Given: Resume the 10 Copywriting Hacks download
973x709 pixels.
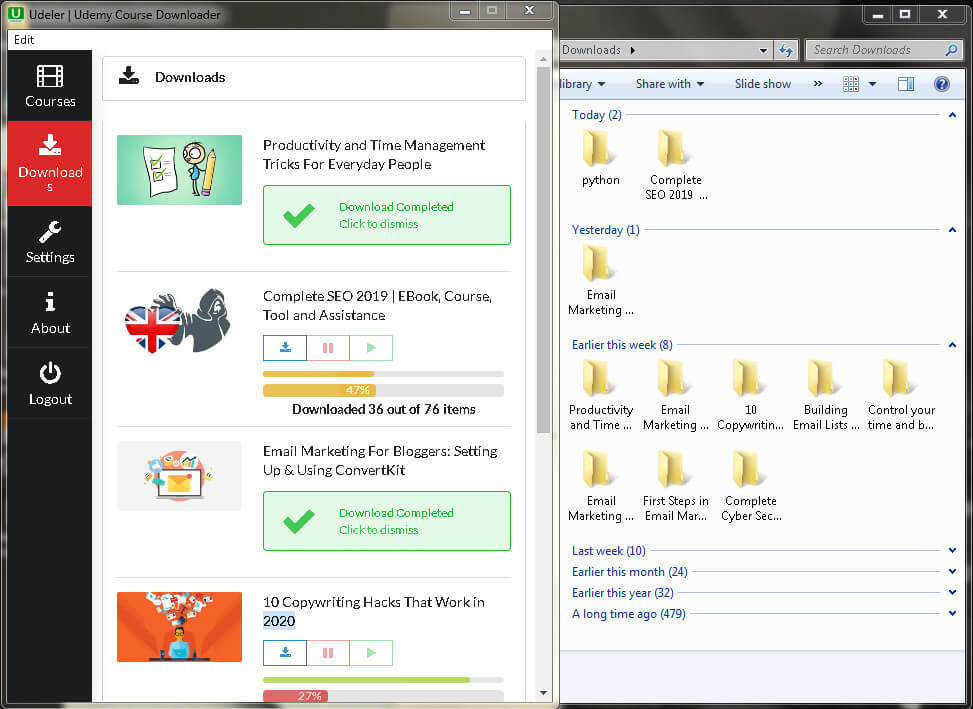Looking at the screenshot, I should (371, 653).
